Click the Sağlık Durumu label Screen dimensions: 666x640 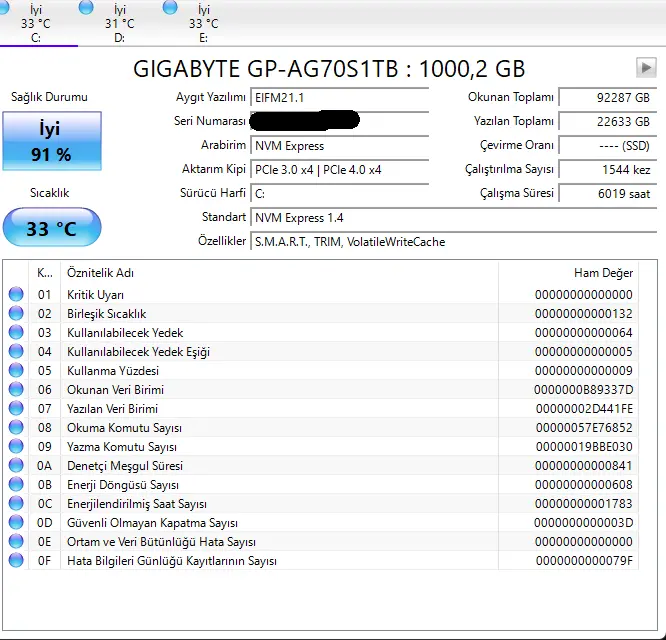point(49,97)
